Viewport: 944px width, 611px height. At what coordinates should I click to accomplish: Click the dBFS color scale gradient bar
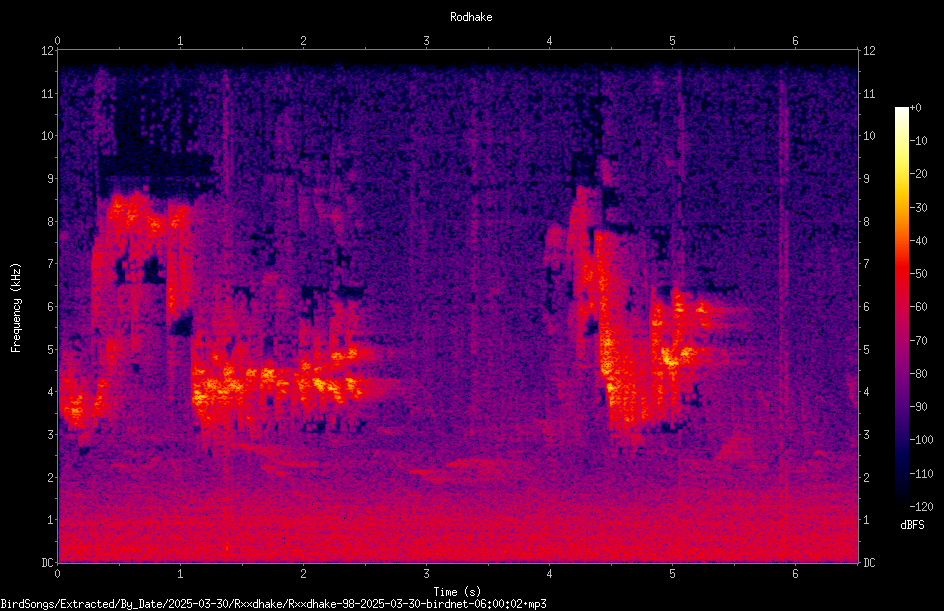click(901, 307)
